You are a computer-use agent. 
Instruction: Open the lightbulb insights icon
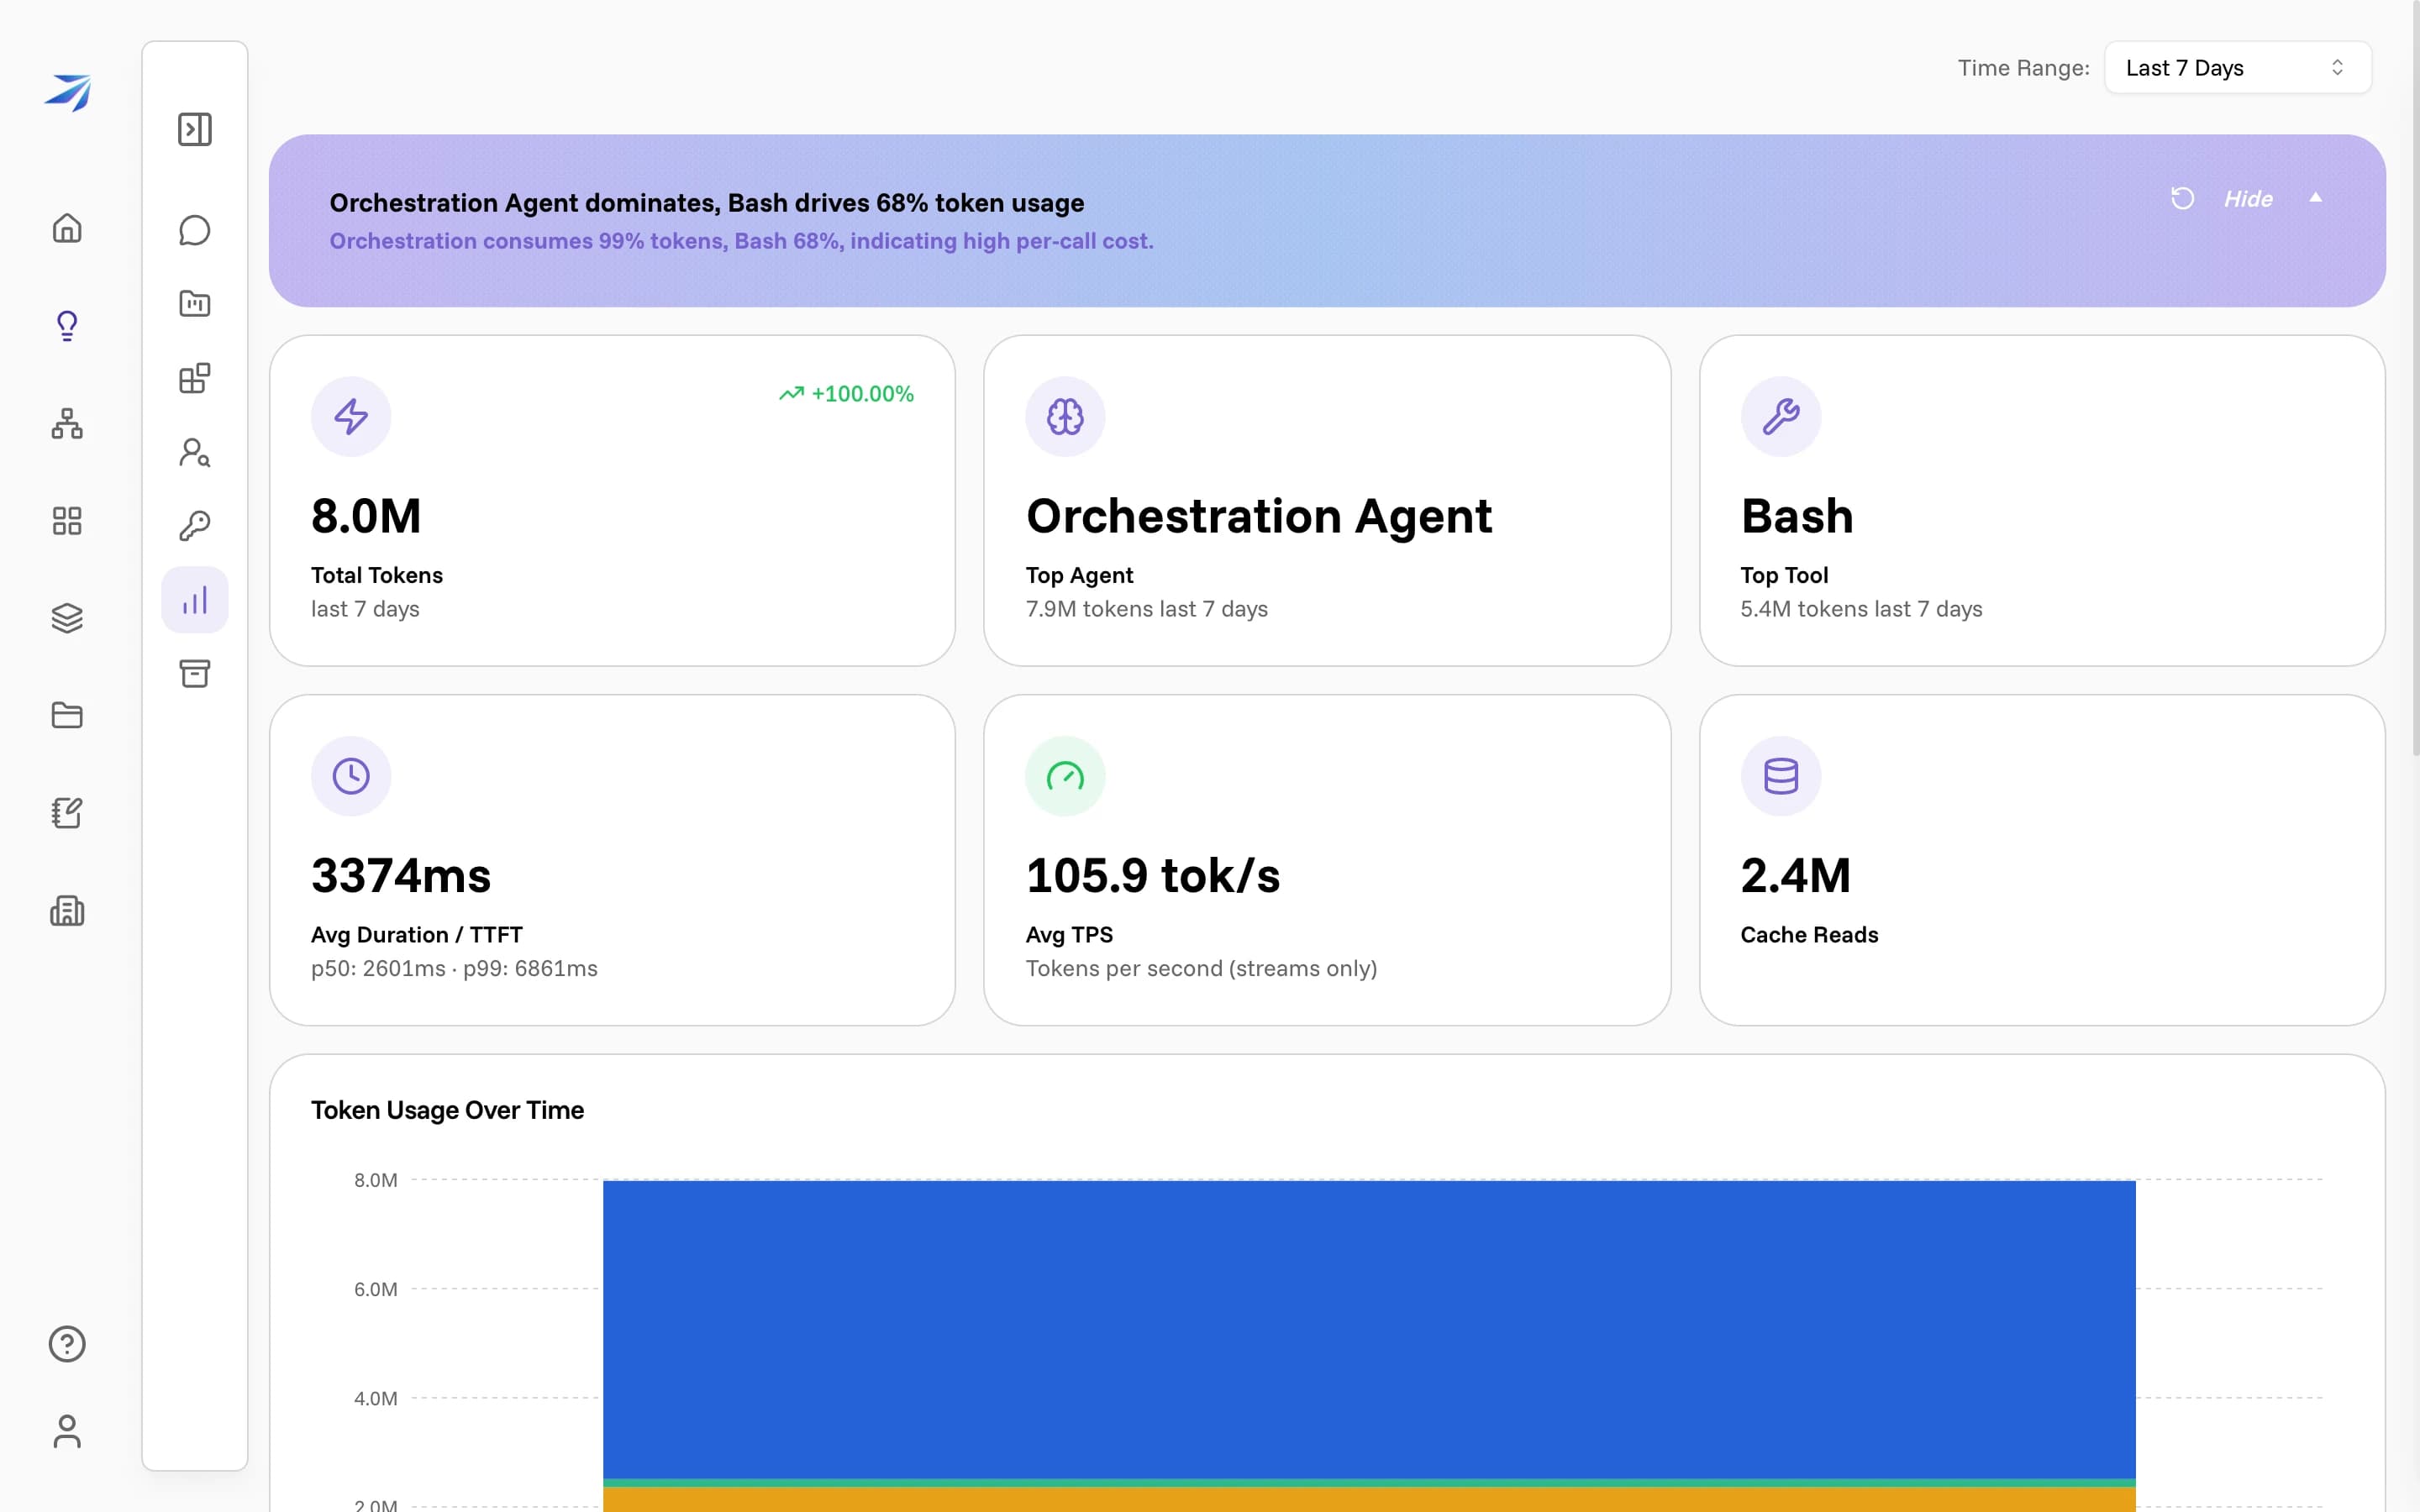pyautogui.click(x=67, y=326)
